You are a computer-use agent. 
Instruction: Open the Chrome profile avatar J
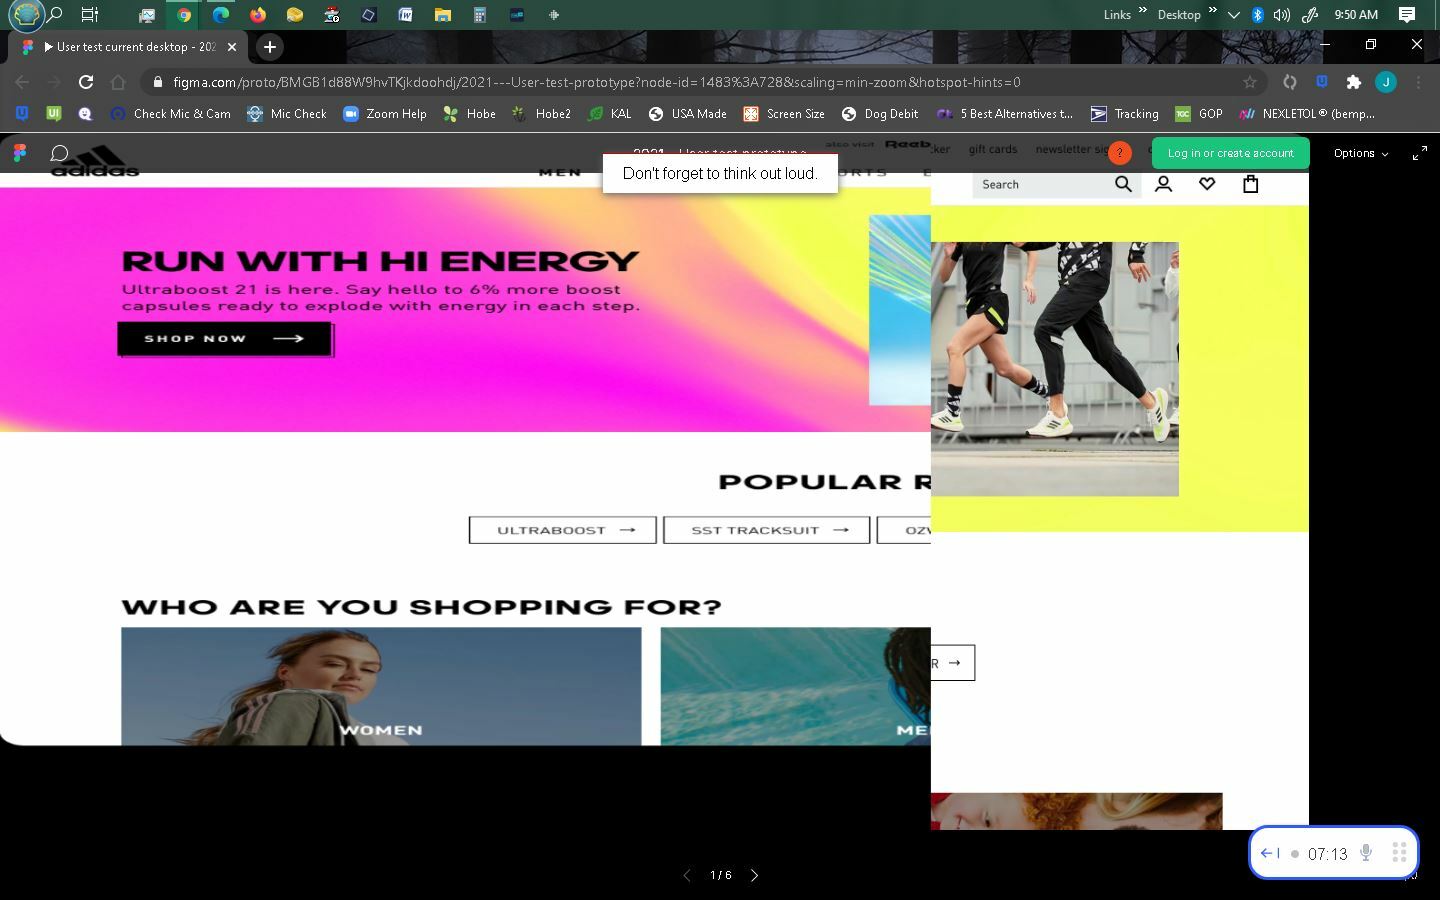(1385, 82)
